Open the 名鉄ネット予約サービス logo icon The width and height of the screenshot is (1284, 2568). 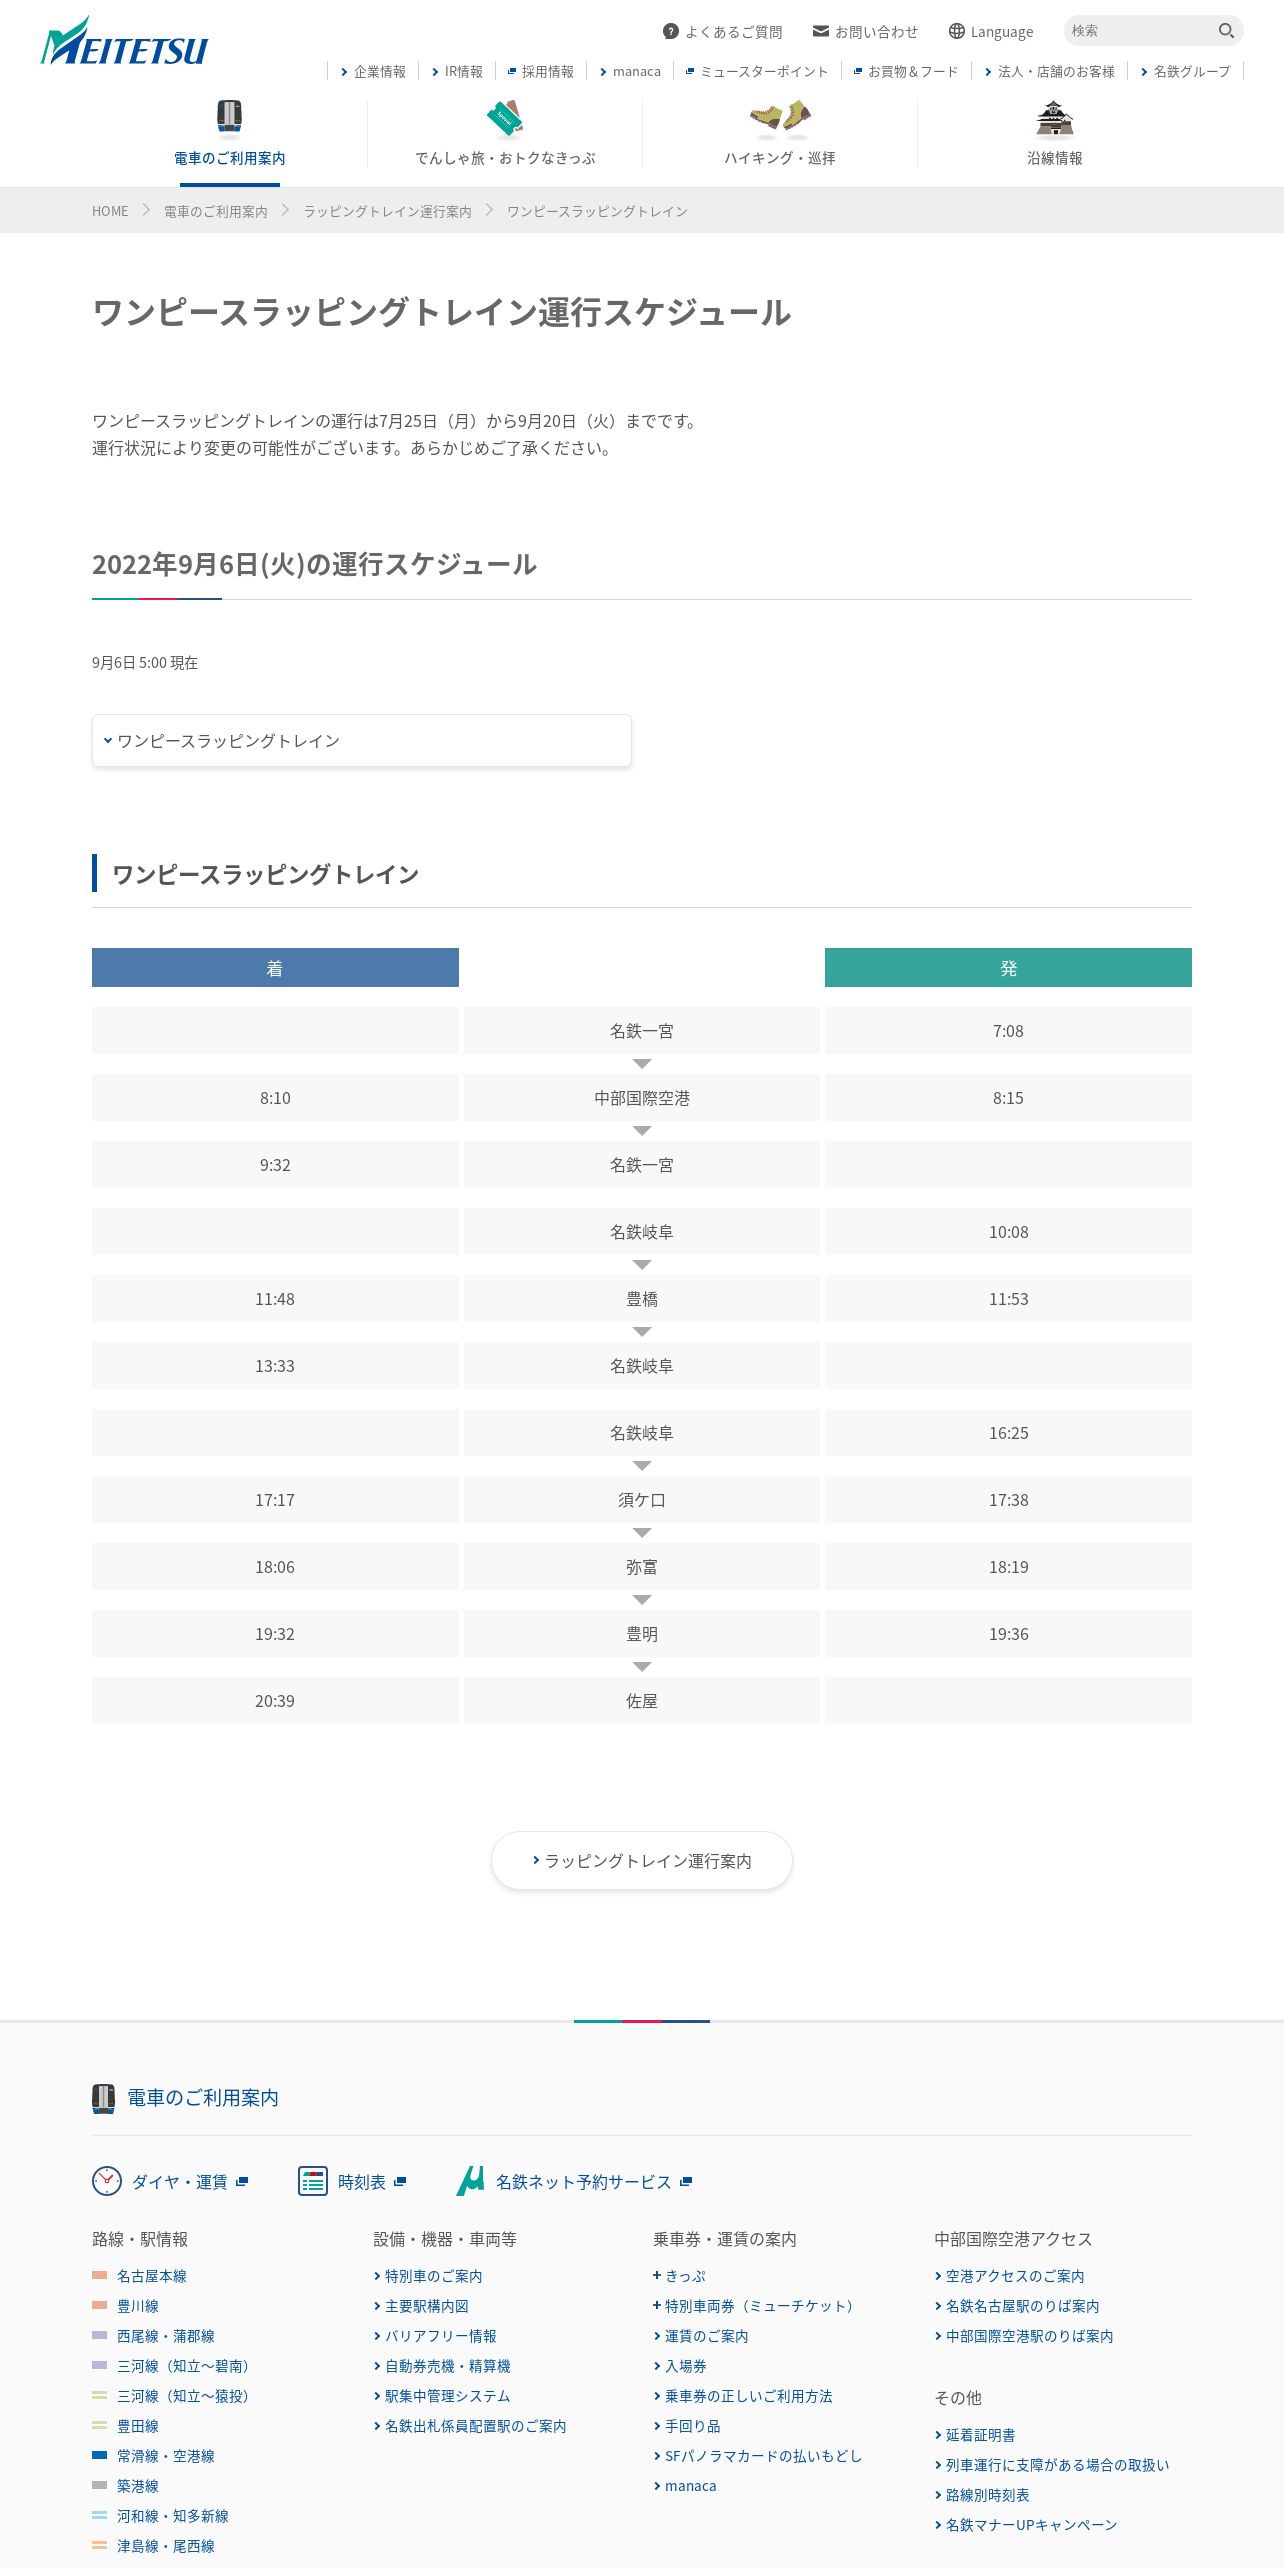coord(471,2181)
